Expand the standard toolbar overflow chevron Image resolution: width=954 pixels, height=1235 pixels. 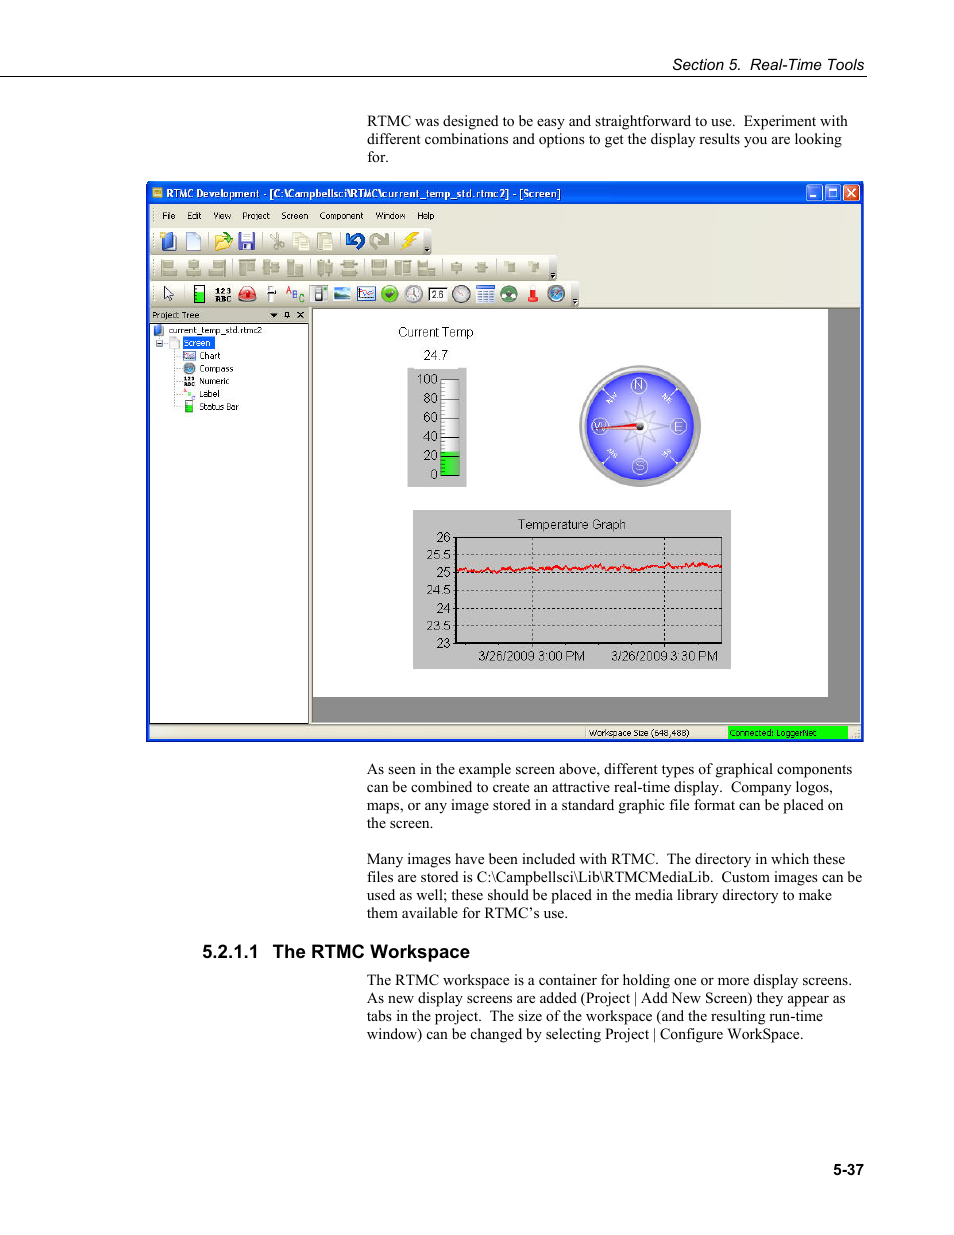(x=428, y=249)
